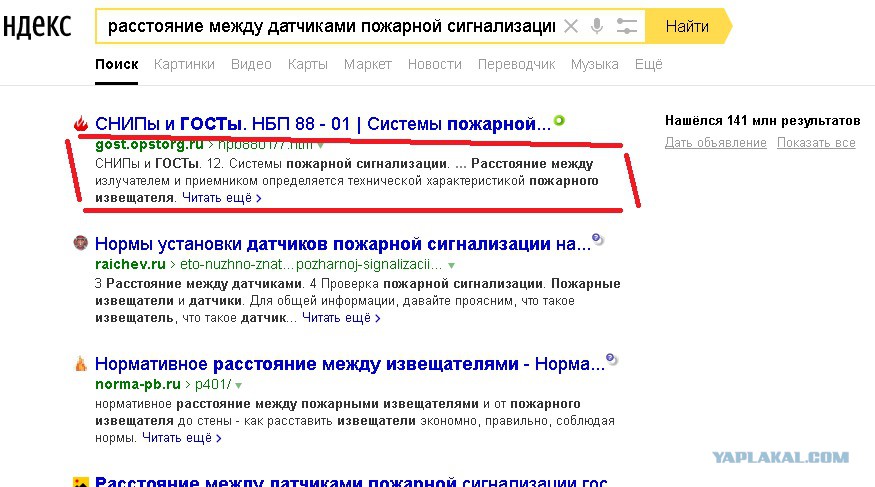Click the p401/ path of norma-pb.ru

click(213, 384)
